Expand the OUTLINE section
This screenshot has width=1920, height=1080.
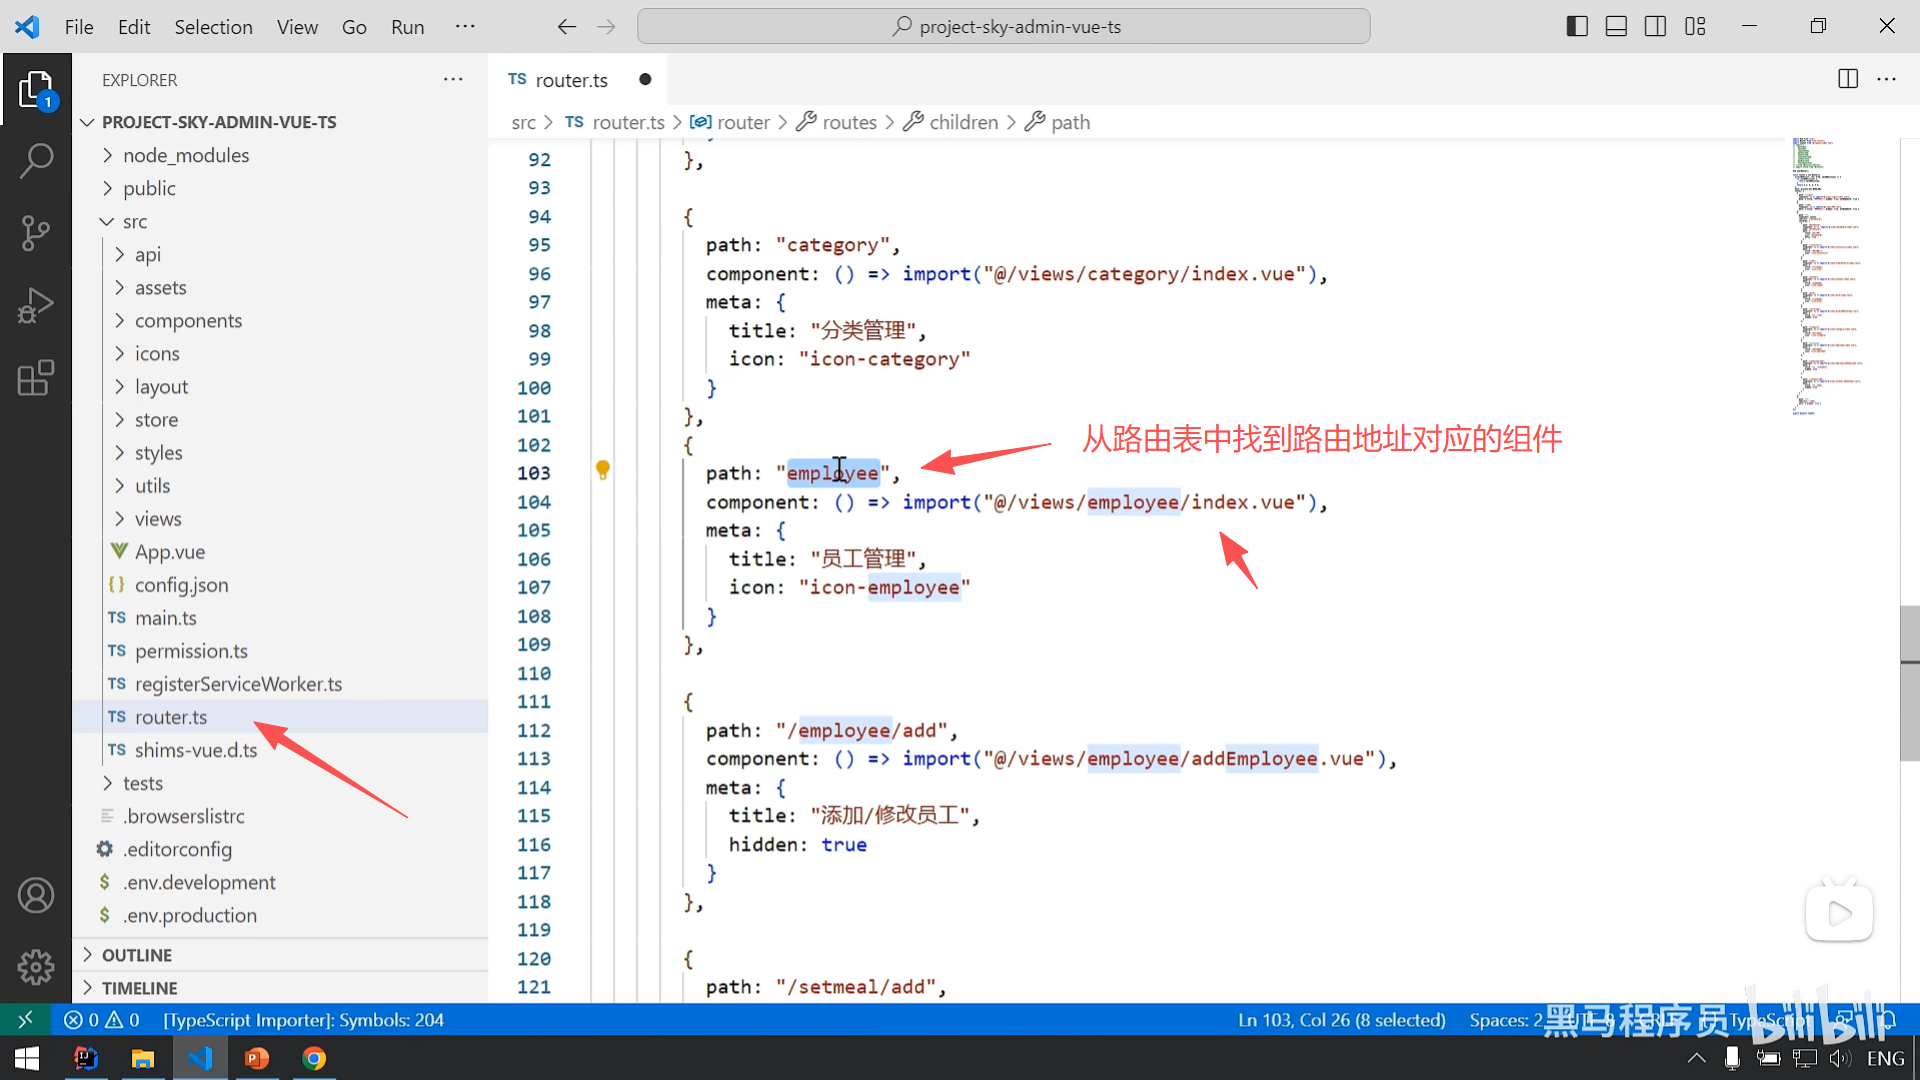coord(137,955)
